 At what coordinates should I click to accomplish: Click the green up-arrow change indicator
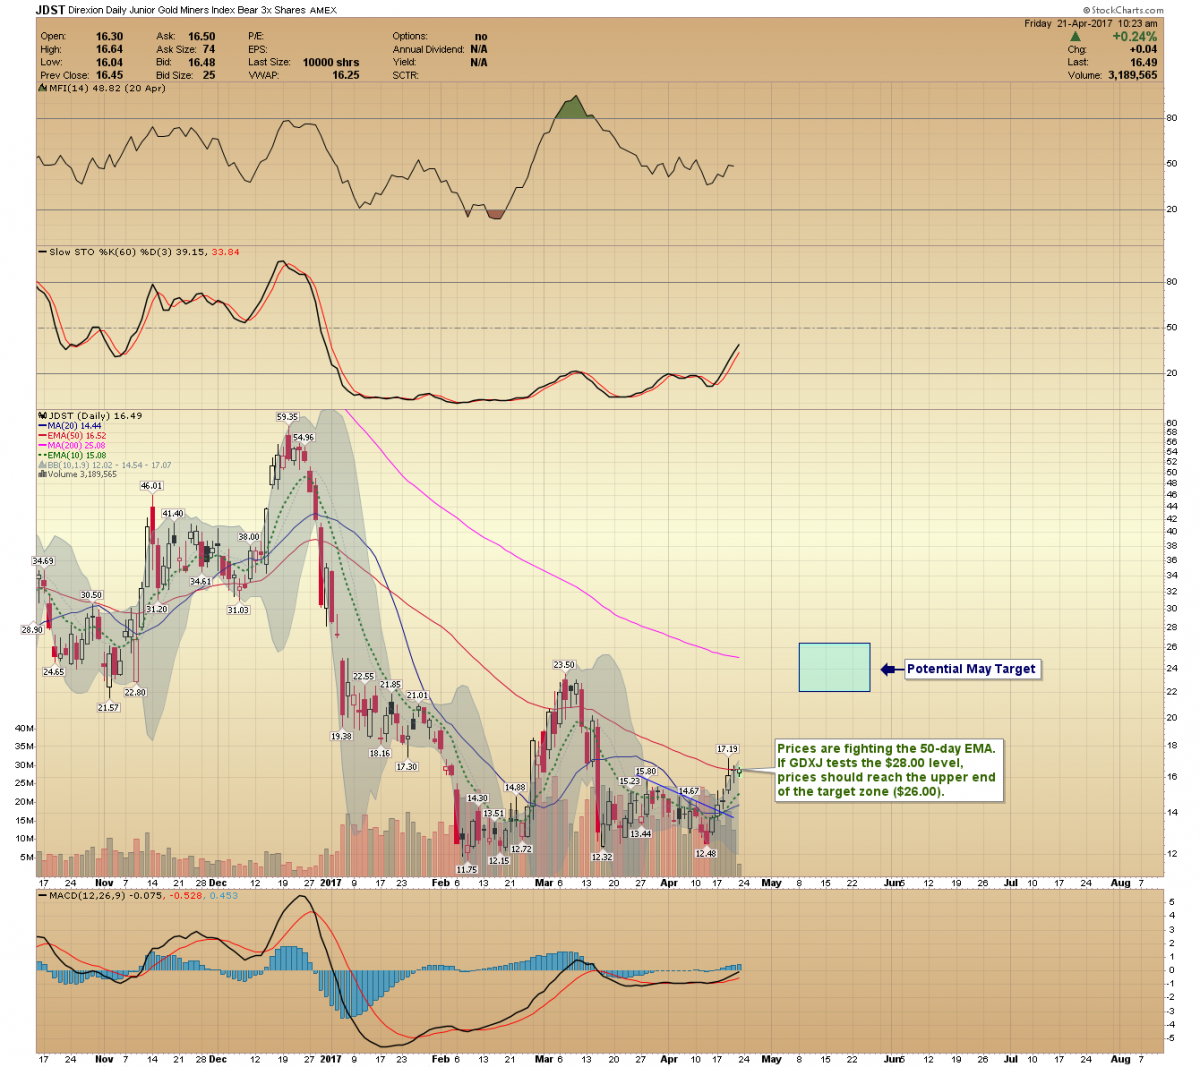coord(1075,36)
